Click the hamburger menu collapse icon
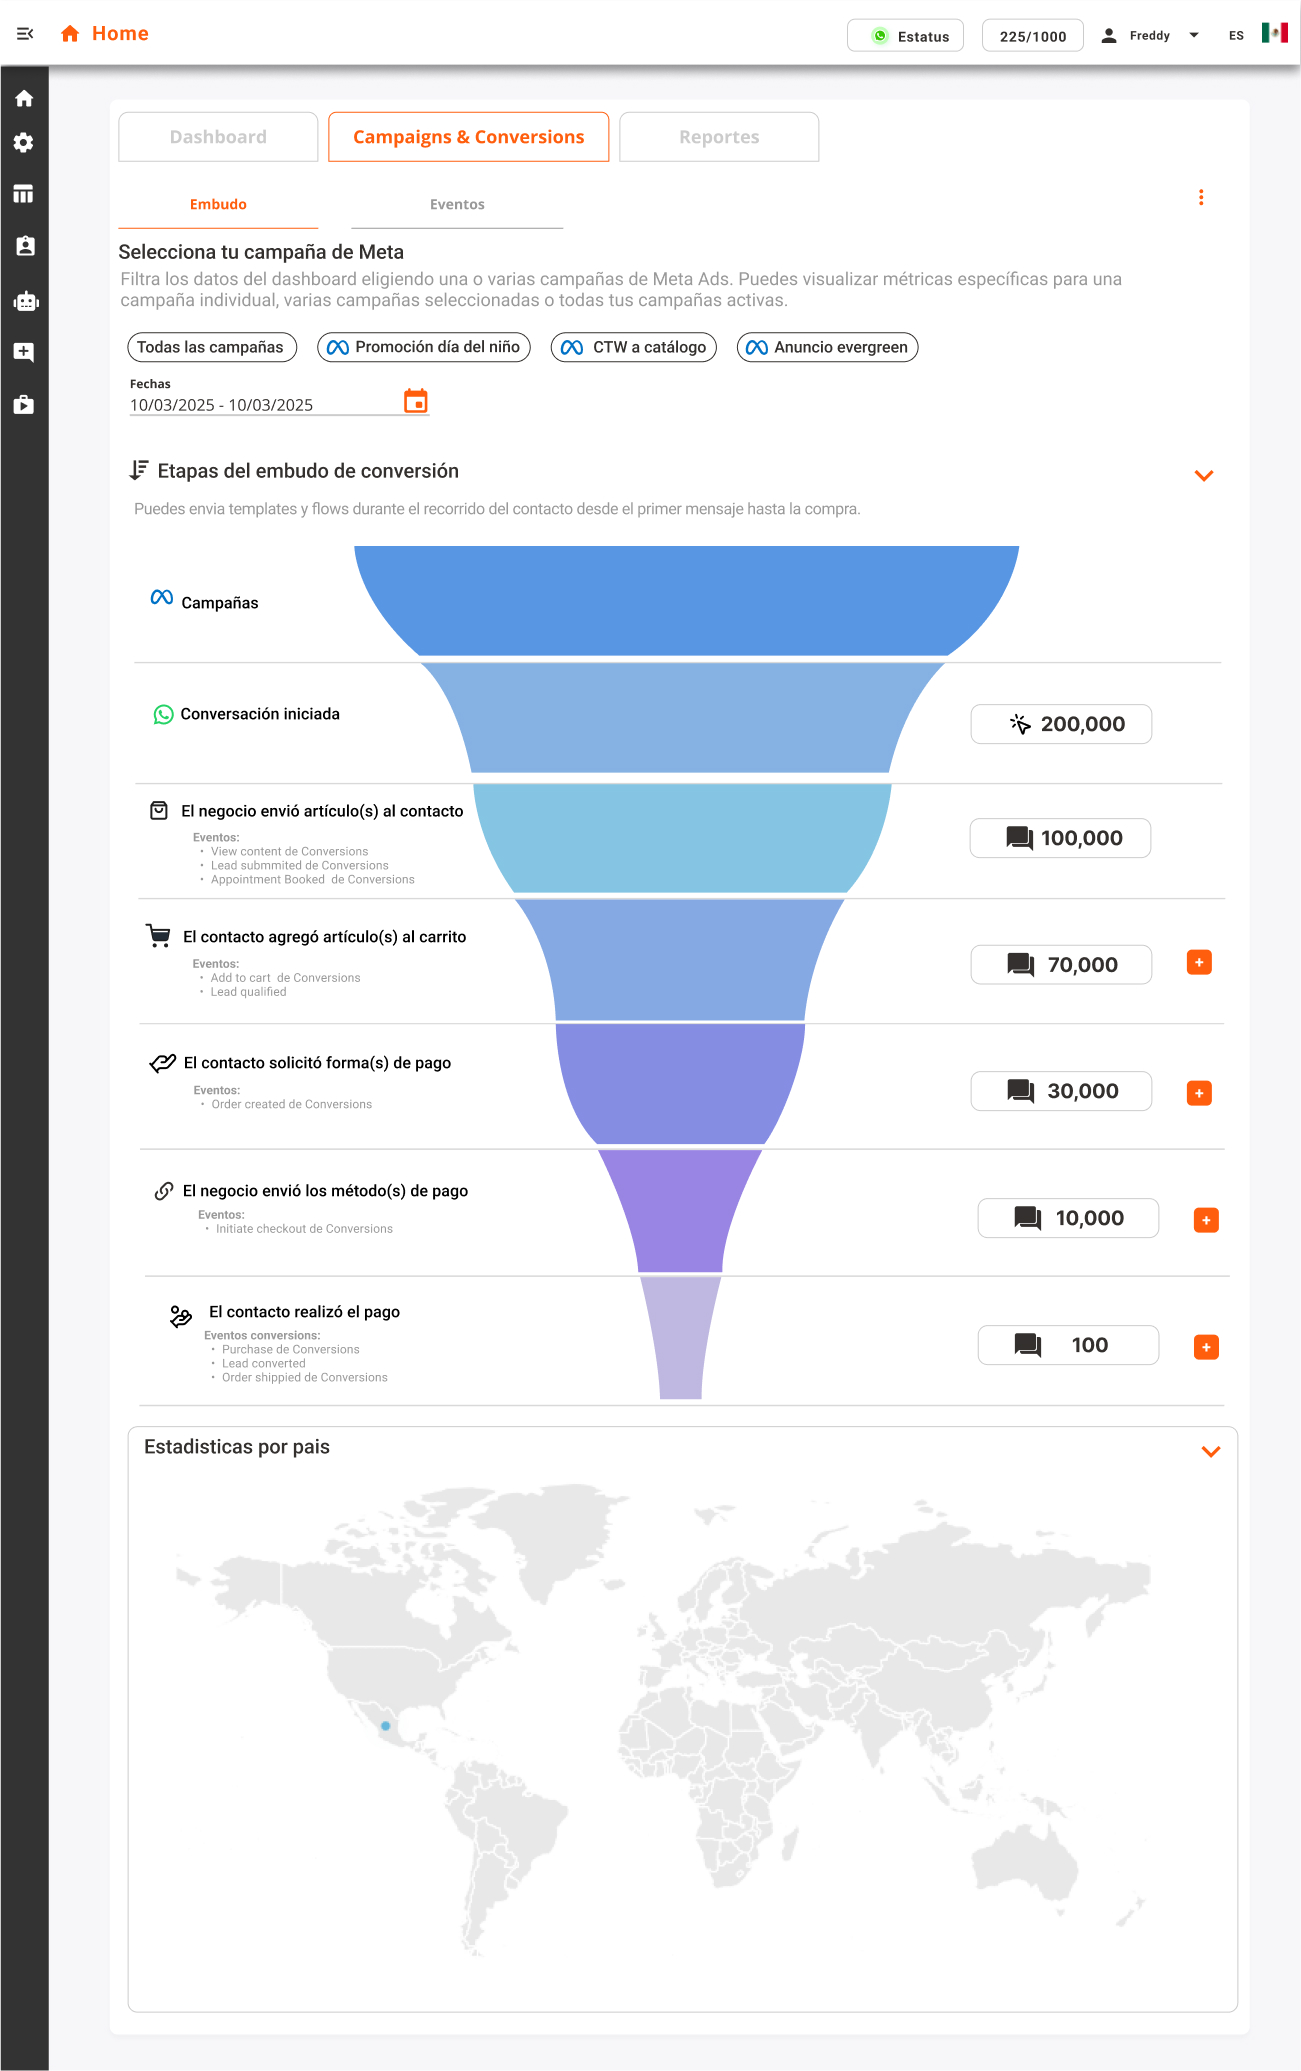The image size is (1301, 2071). coord(25,34)
